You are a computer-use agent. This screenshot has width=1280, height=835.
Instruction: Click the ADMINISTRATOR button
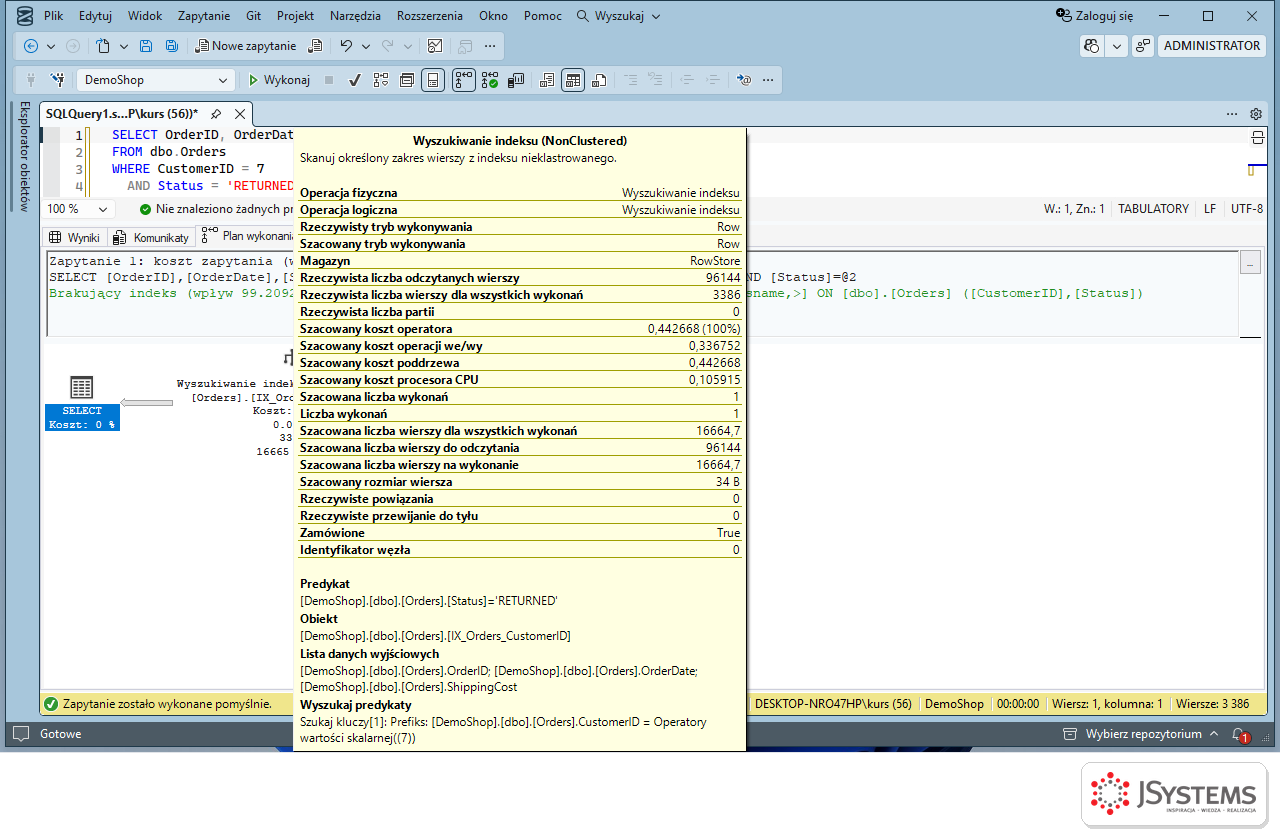(1212, 46)
